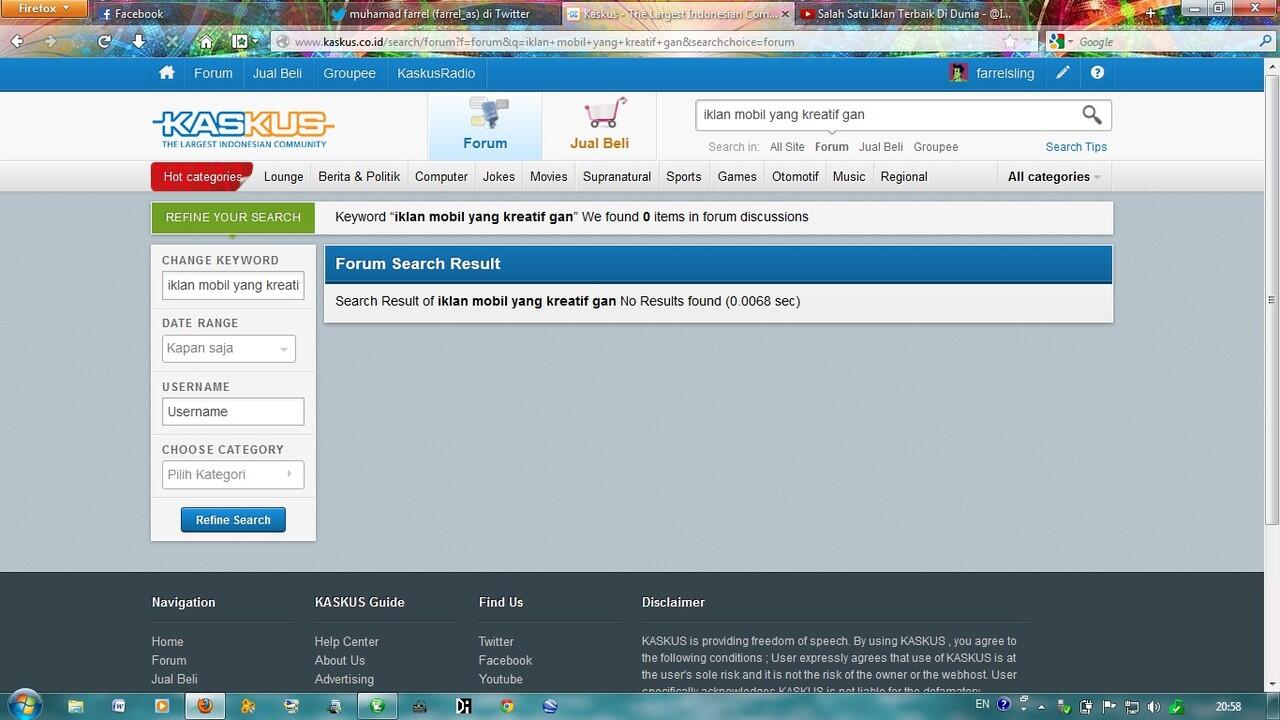Click the page vertical scrollbar

tap(1272, 300)
